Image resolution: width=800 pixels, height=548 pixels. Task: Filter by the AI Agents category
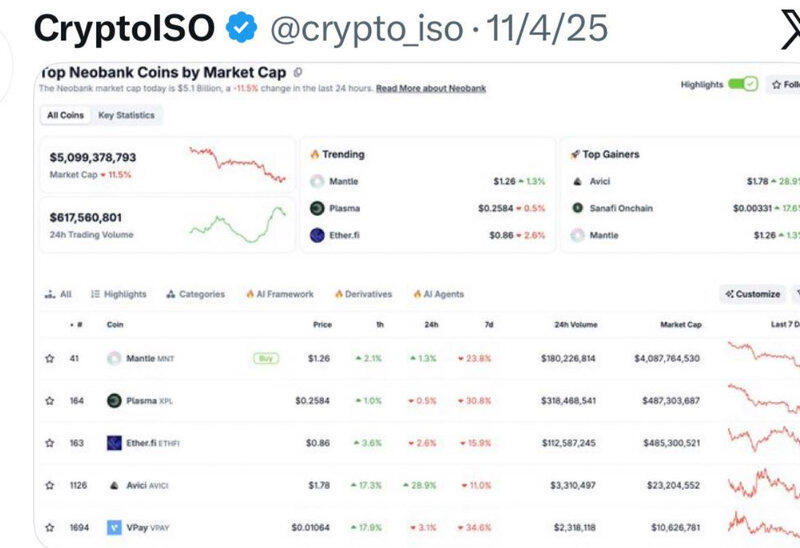(x=439, y=294)
